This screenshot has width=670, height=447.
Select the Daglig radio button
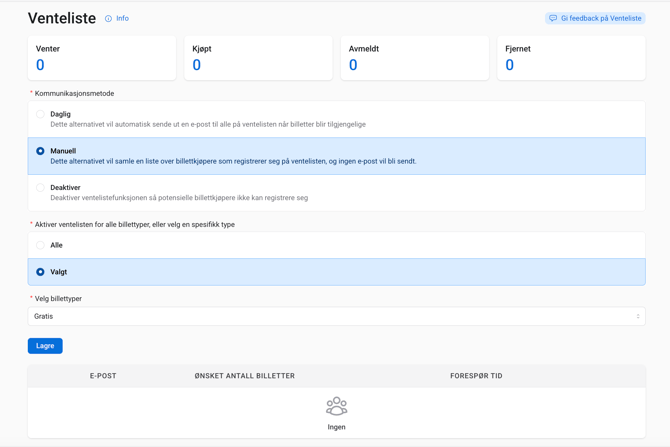40,114
